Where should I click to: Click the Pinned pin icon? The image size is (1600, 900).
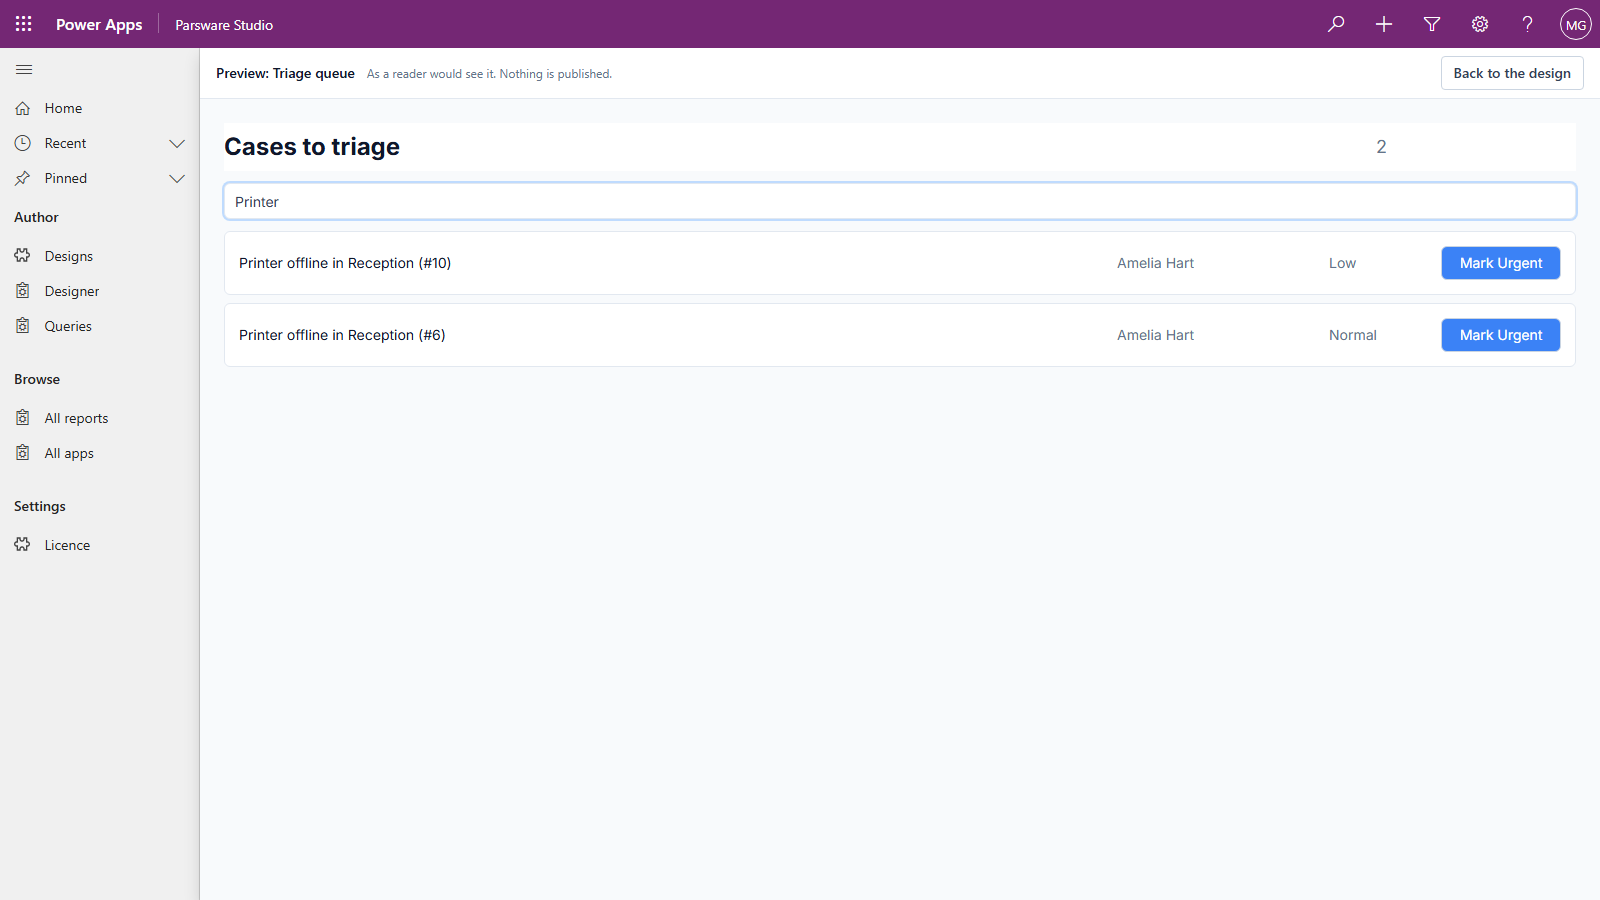[x=23, y=178]
